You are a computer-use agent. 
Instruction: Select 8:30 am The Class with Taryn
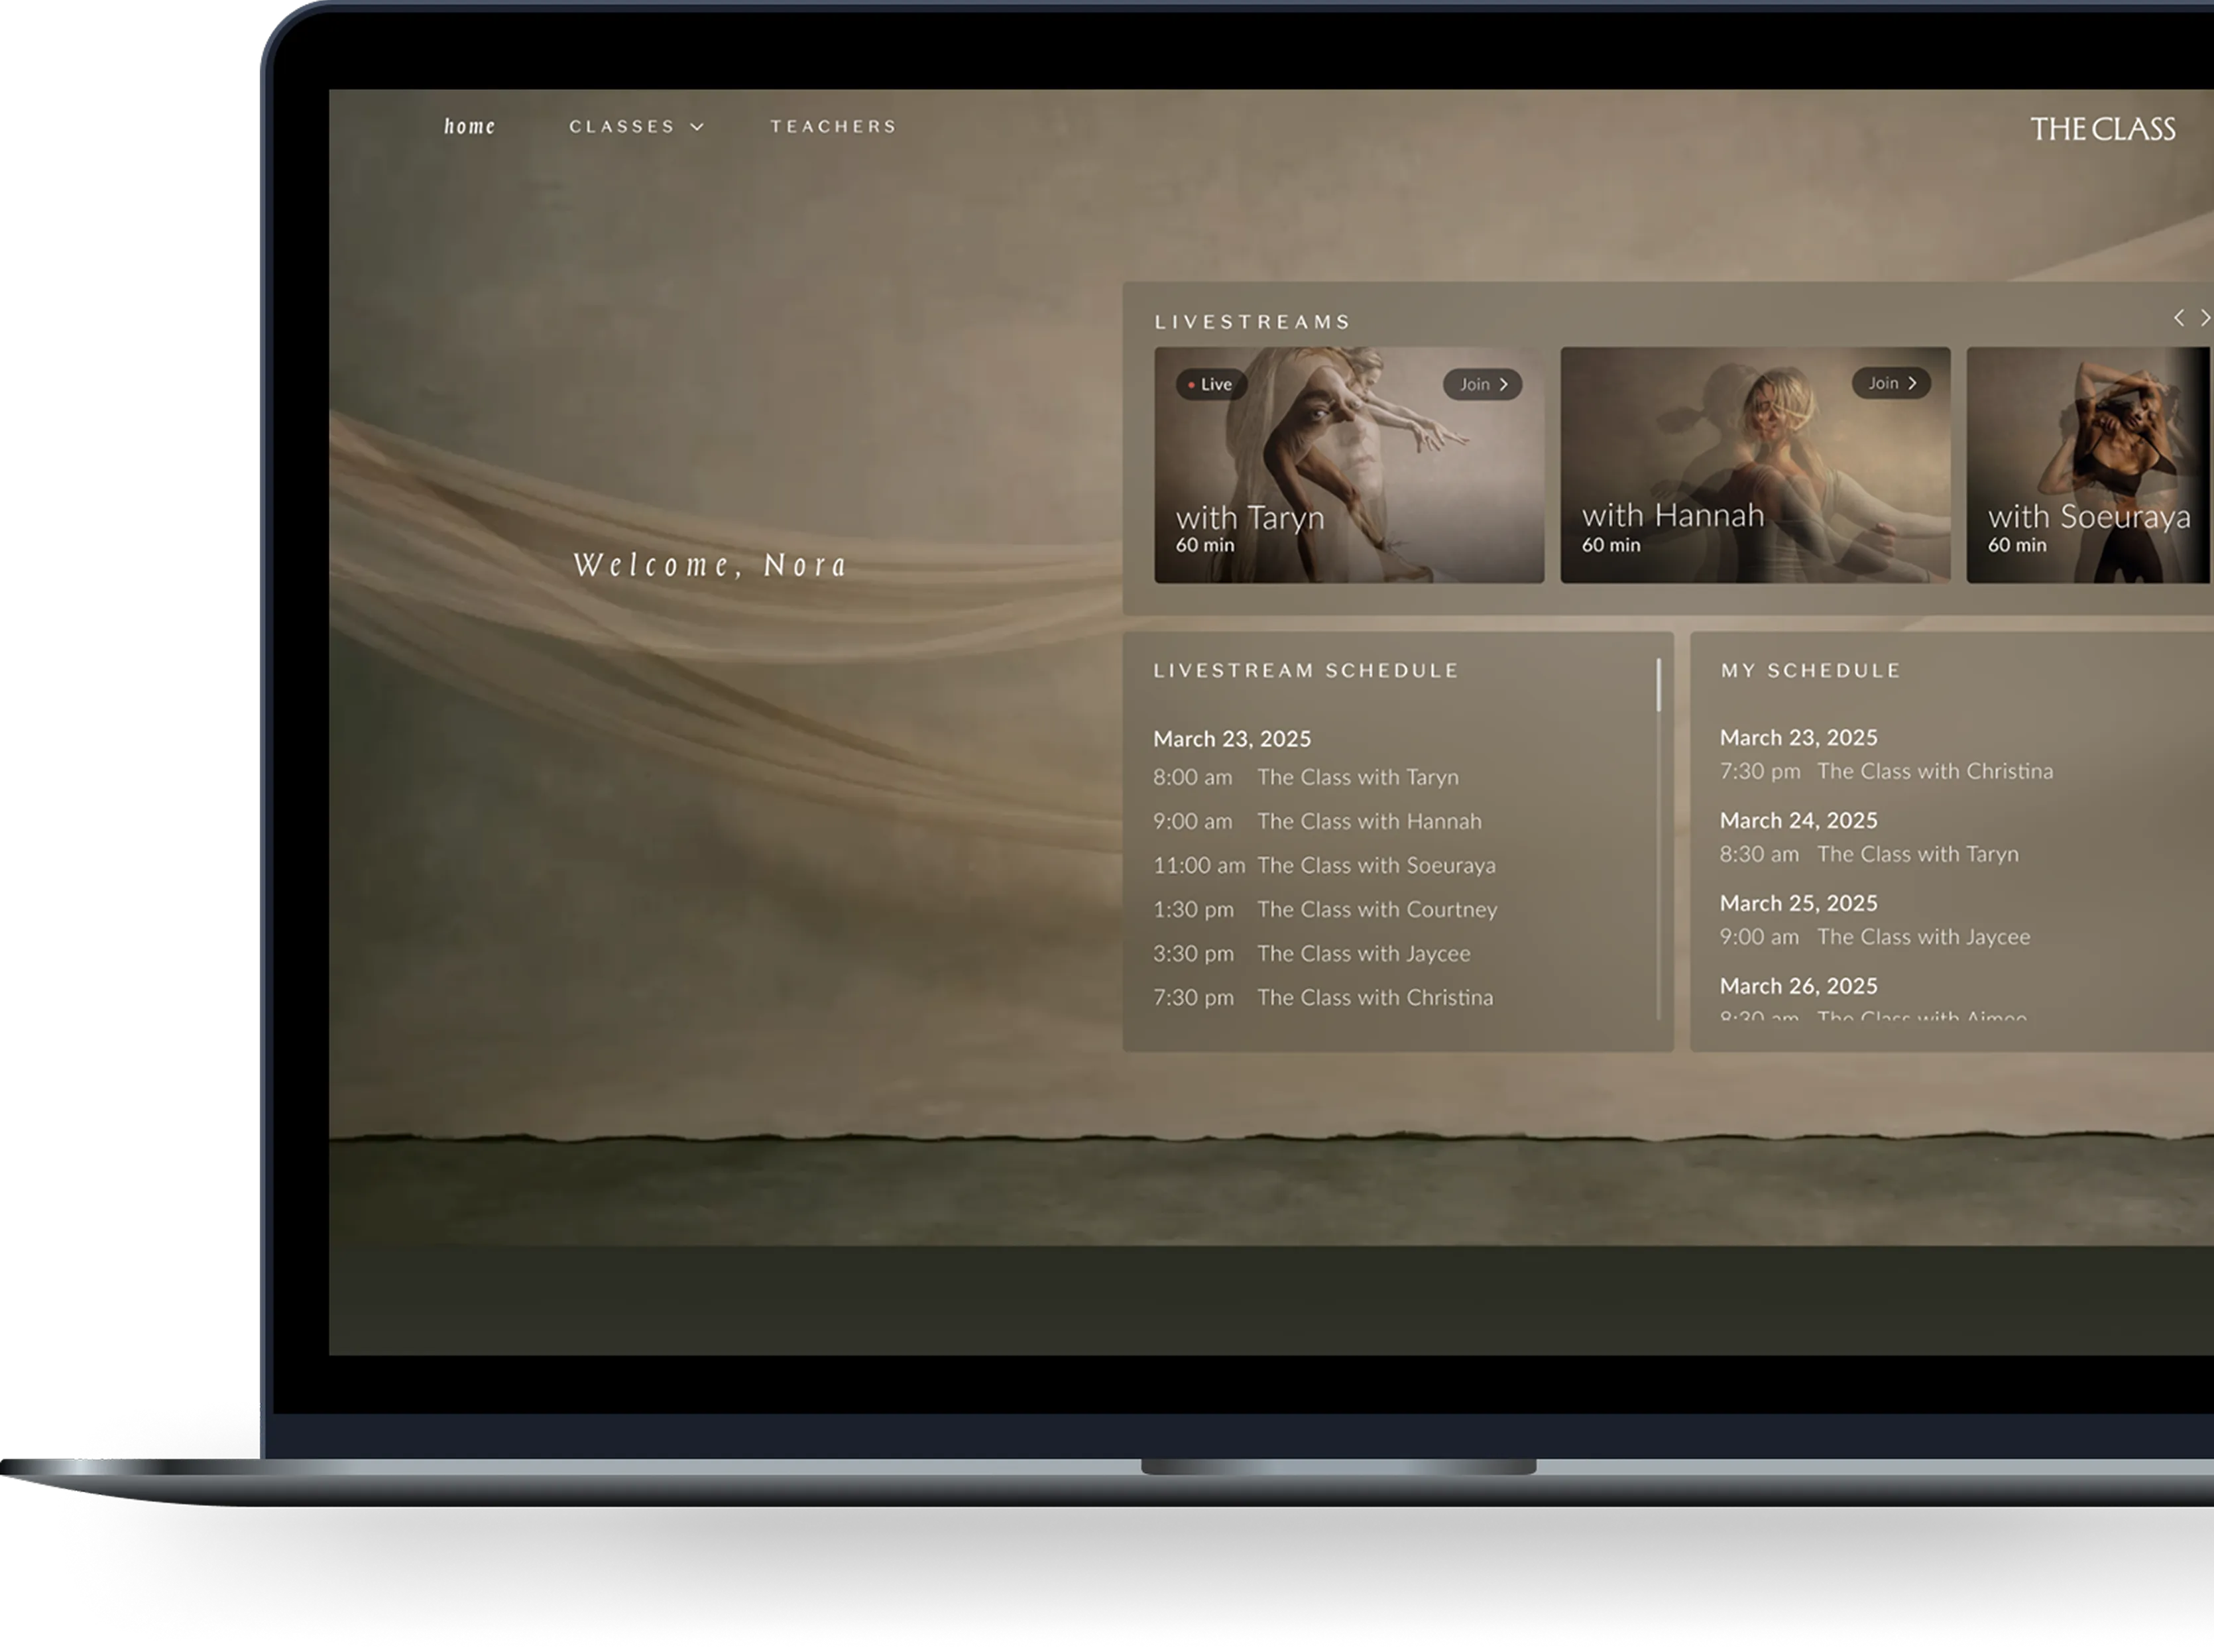pyautogui.click(x=1869, y=854)
